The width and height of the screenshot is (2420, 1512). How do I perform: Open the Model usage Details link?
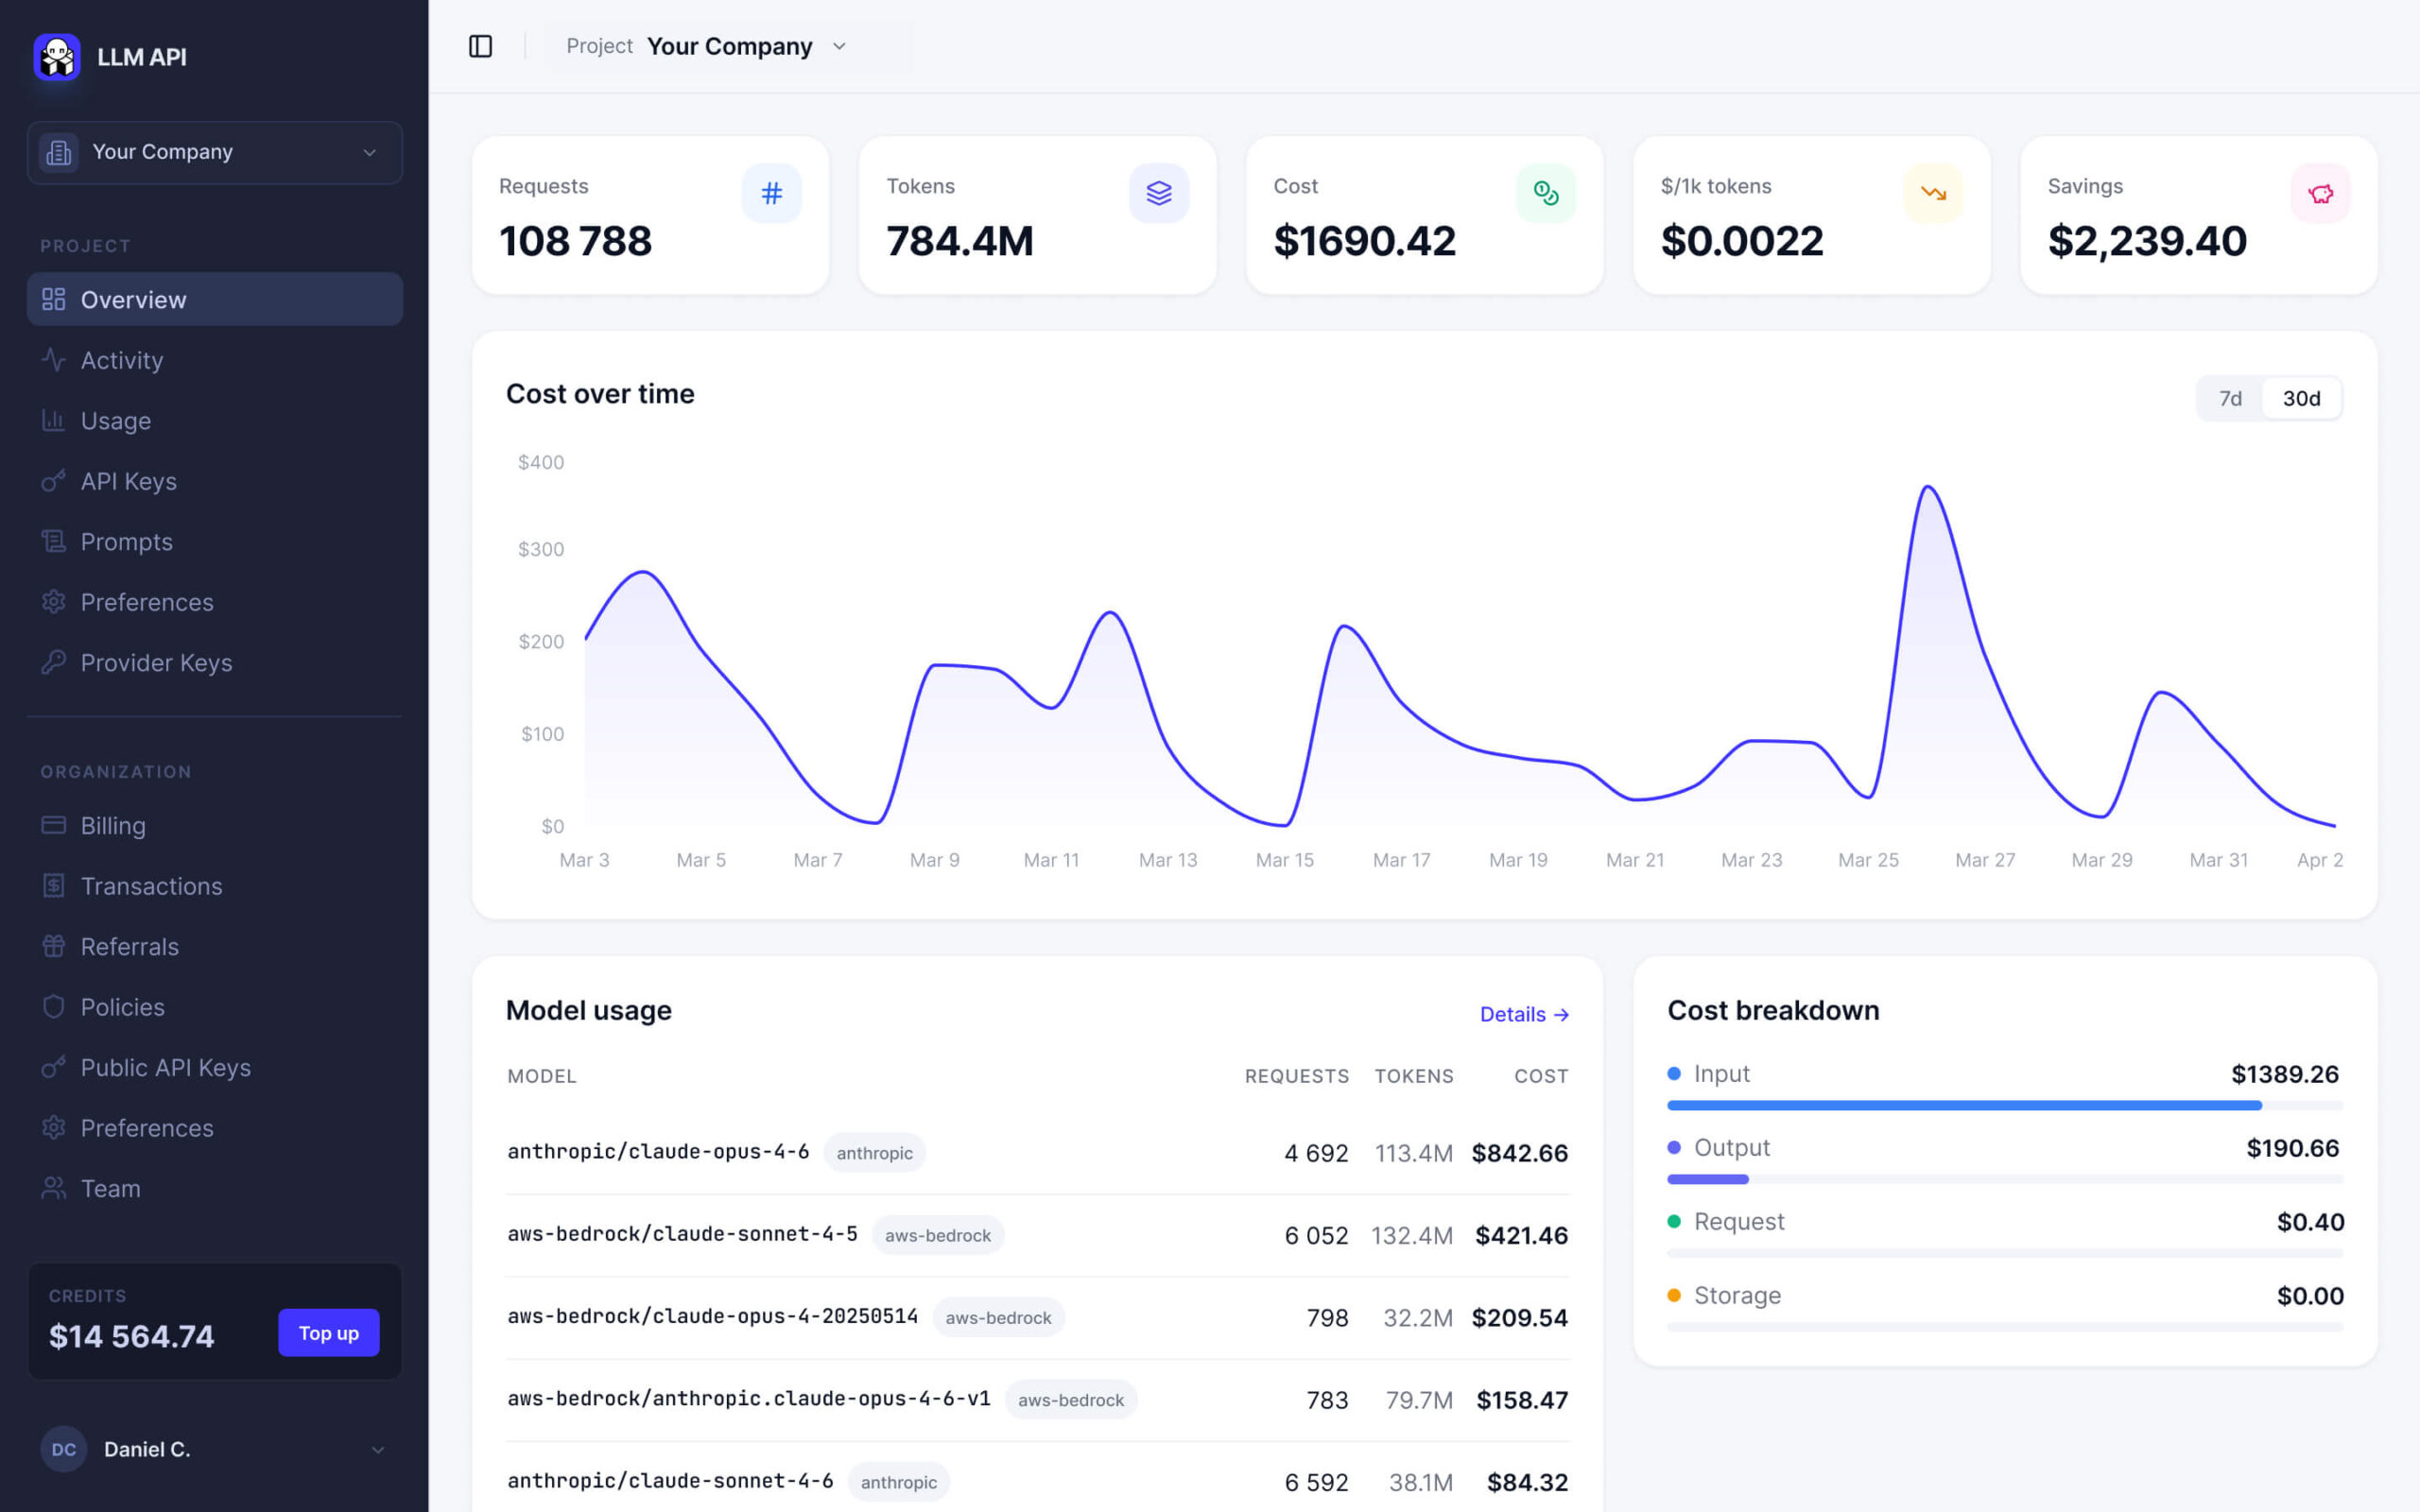pyautogui.click(x=1523, y=1014)
